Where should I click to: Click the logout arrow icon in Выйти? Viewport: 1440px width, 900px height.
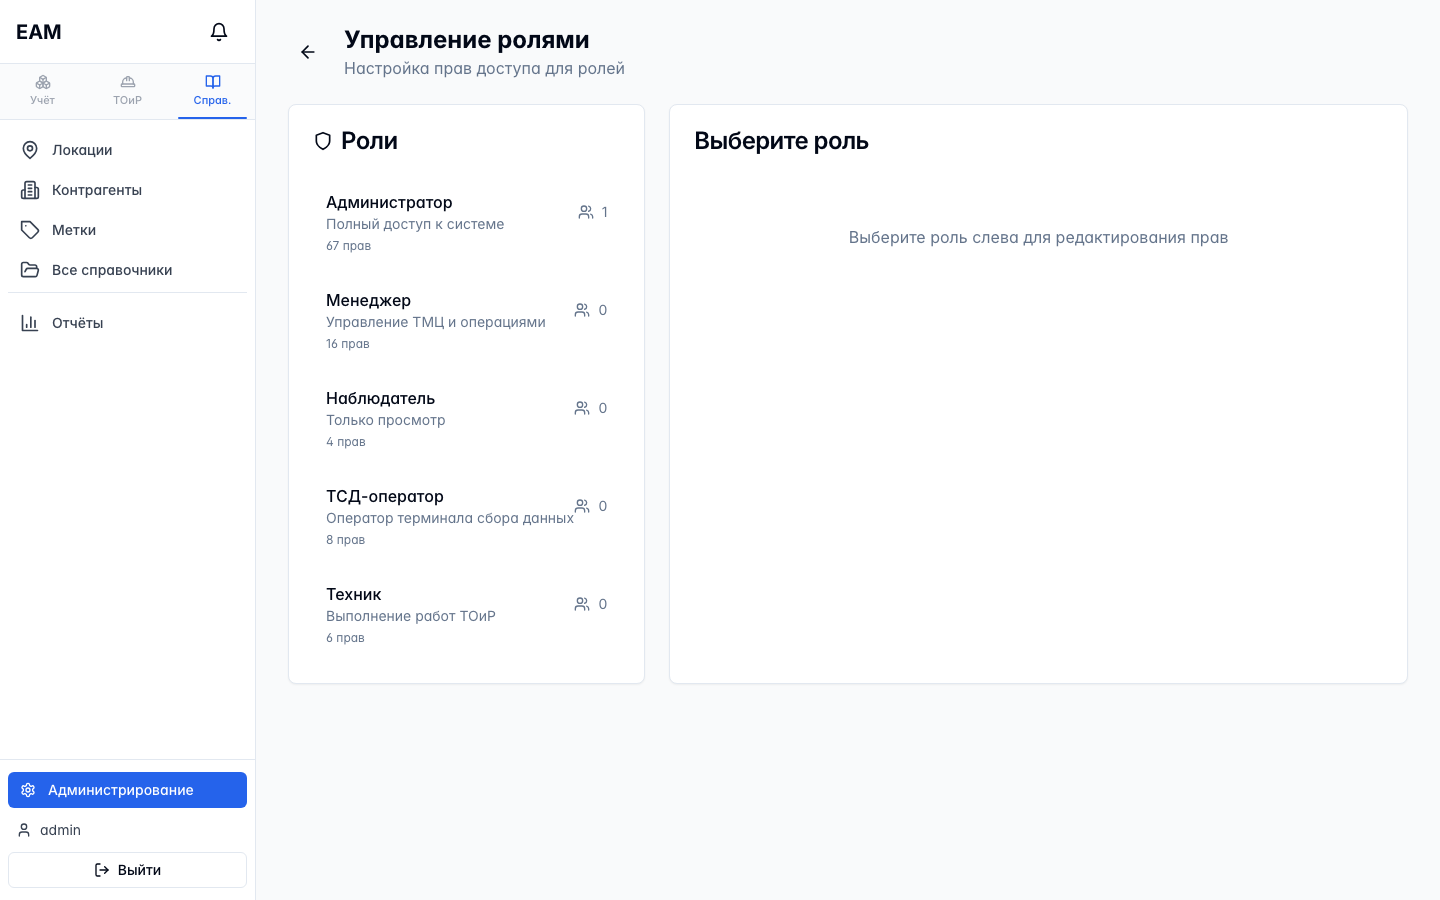[x=102, y=870]
